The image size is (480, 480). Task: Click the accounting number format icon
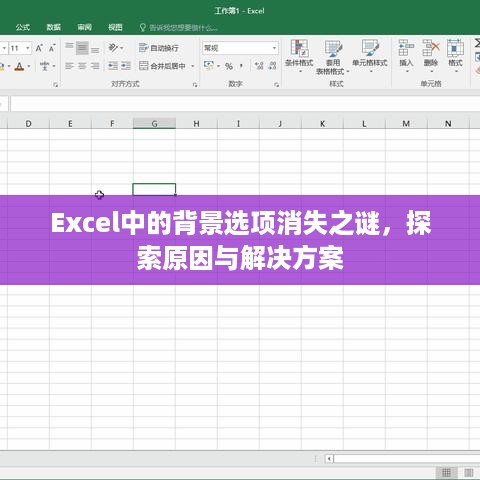(209, 66)
